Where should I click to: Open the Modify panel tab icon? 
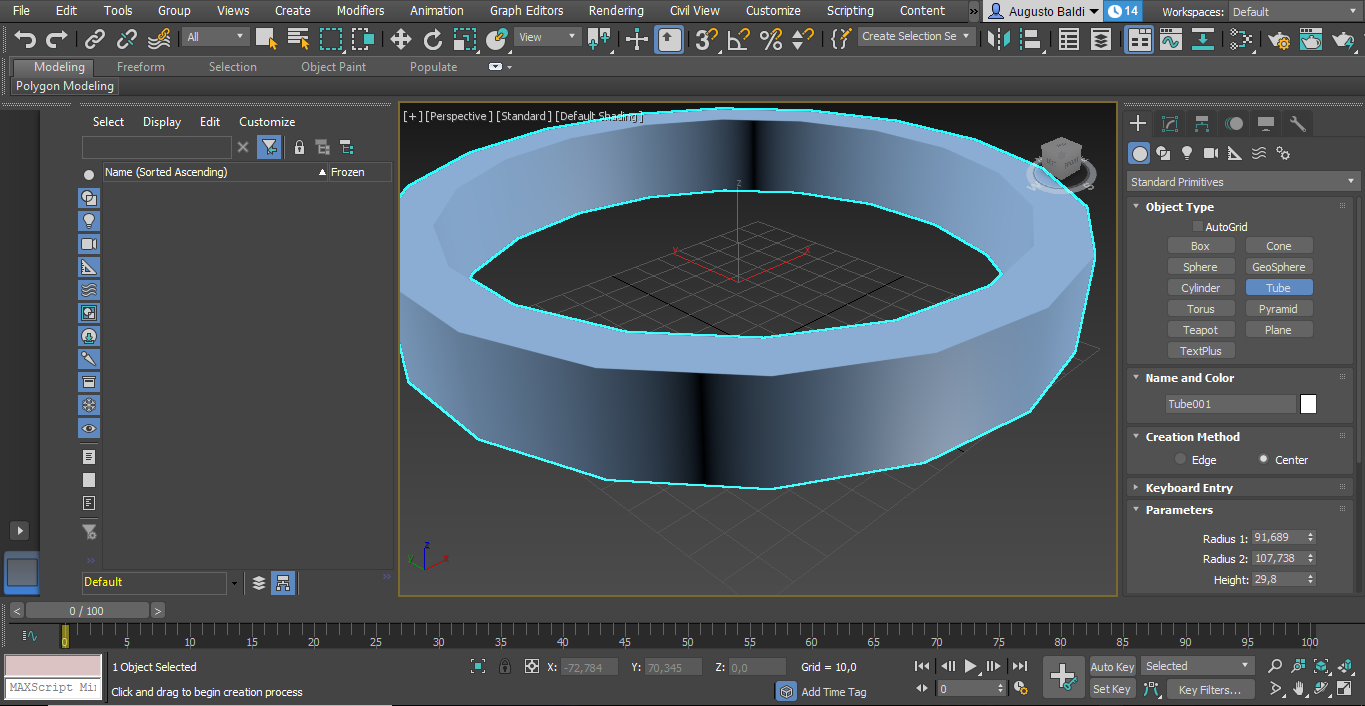pos(1170,124)
